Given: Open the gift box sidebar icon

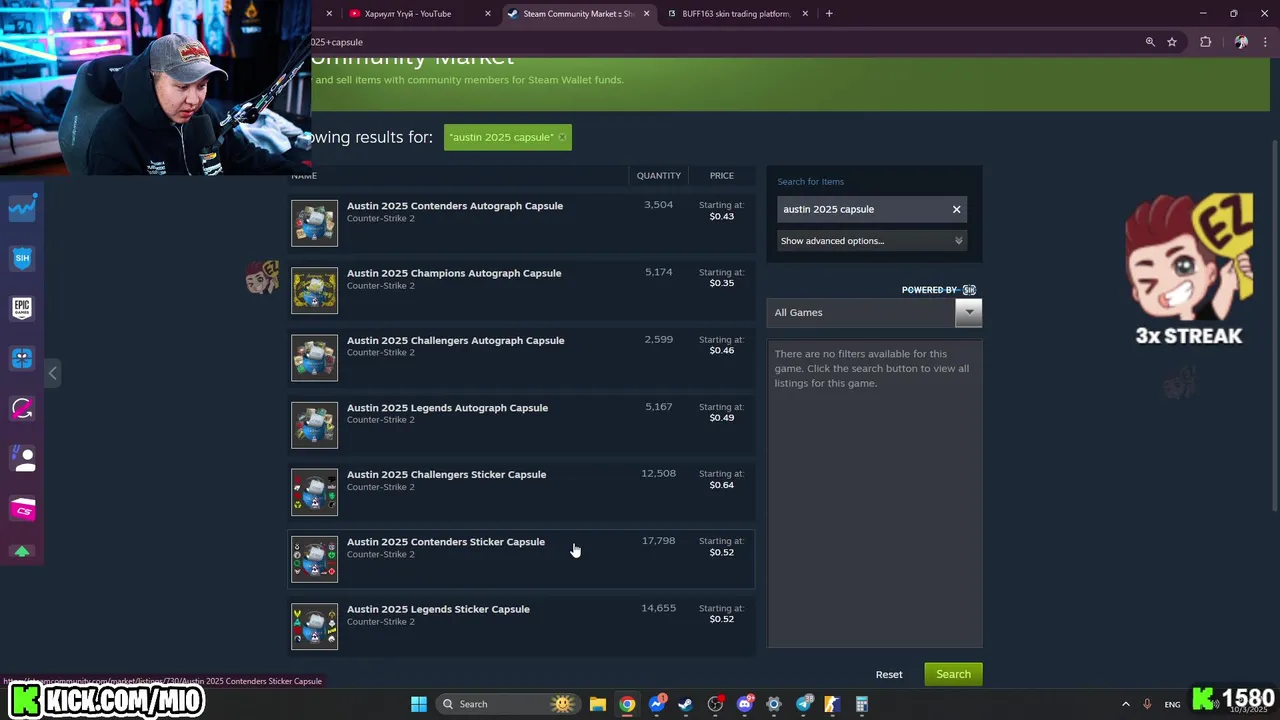Looking at the screenshot, I should pos(22,358).
